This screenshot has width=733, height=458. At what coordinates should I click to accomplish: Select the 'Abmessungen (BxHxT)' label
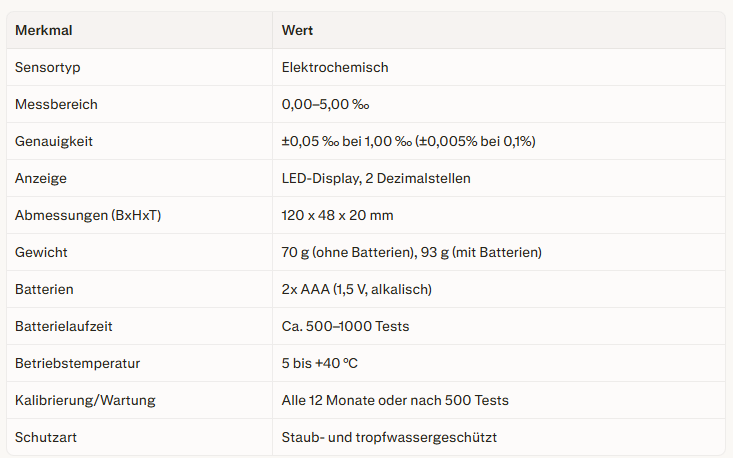coord(88,216)
